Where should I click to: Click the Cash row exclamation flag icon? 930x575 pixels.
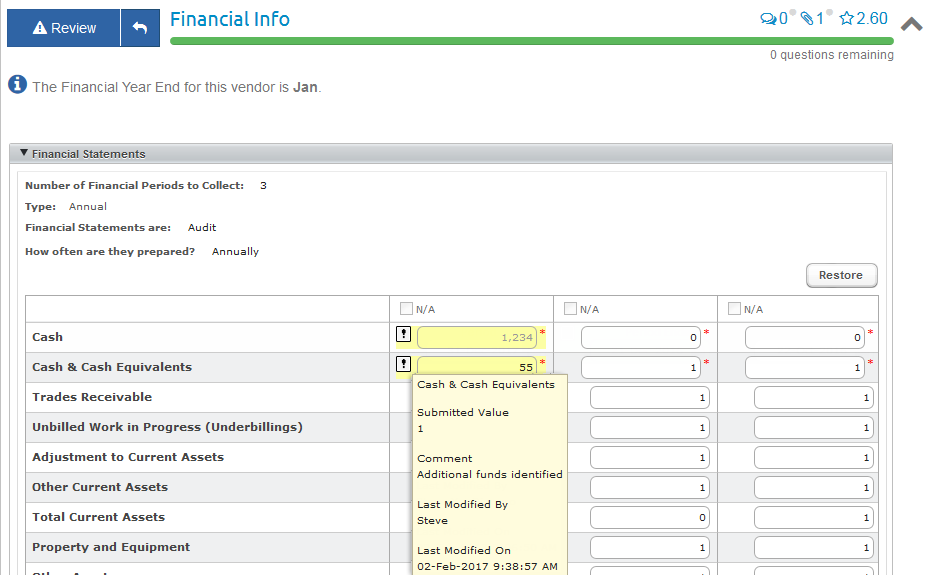coord(403,334)
